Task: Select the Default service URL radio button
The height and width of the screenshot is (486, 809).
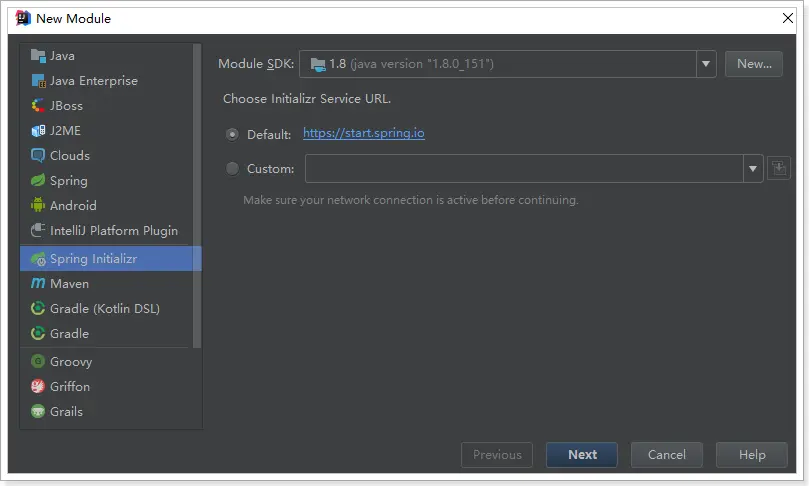Action: (x=233, y=134)
